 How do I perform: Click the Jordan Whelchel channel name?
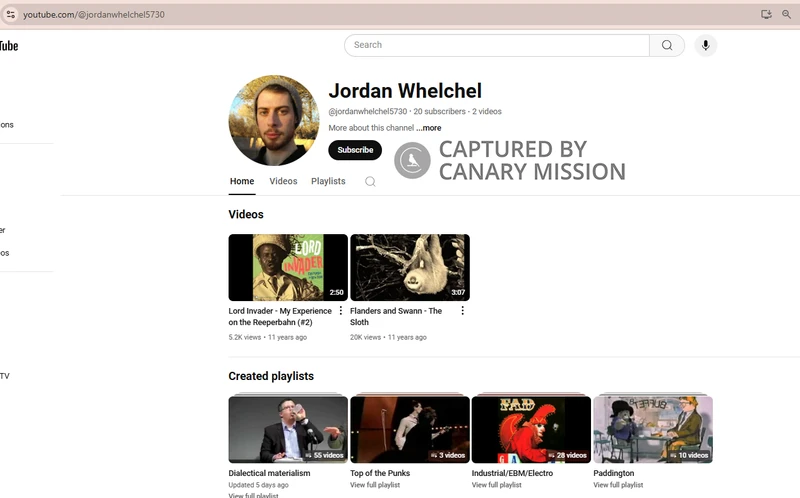[405, 91]
